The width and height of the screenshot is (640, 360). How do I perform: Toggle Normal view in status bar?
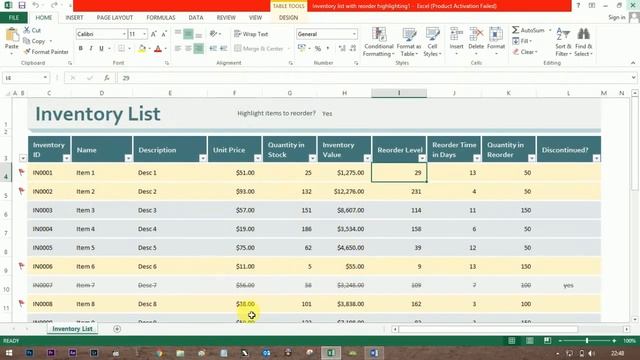pyautogui.click(x=511, y=340)
